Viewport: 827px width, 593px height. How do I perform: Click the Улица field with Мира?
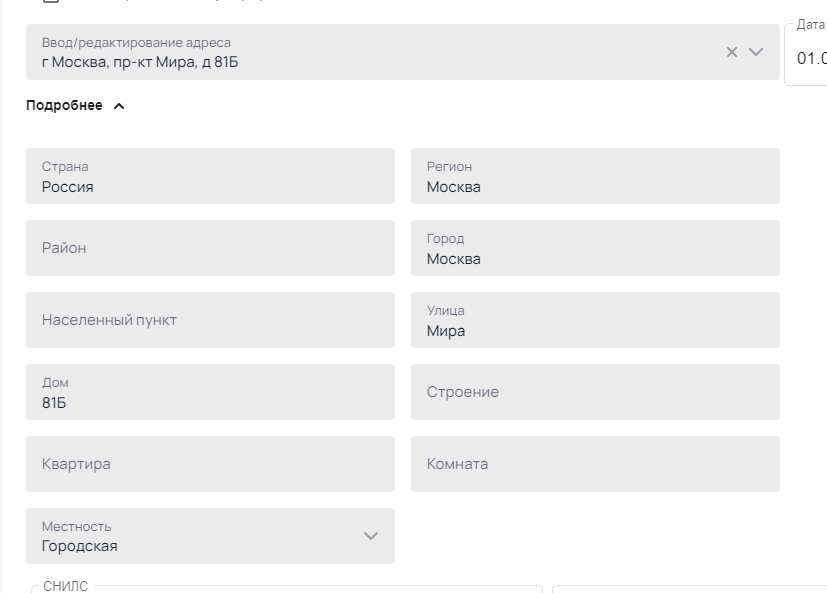[x=595, y=320]
